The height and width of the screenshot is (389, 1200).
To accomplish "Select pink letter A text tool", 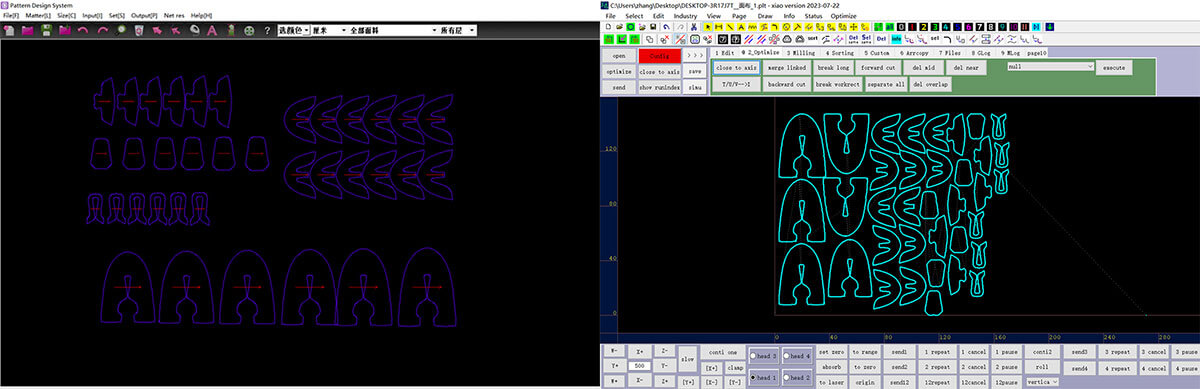I will coord(212,30).
